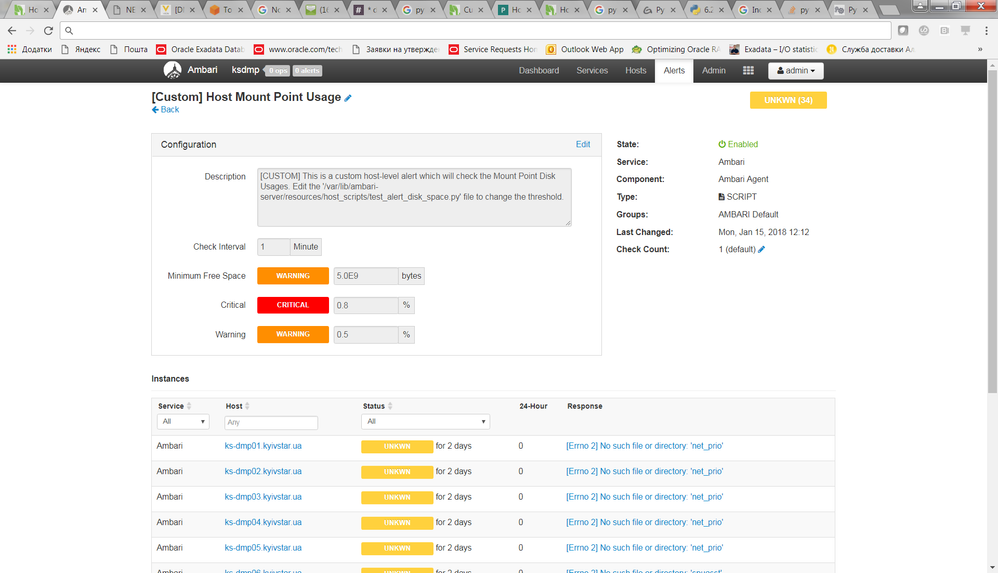Open the Додатки apps bookmark
The image size is (998, 573).
pyautogui.click(x=29, y=49)
